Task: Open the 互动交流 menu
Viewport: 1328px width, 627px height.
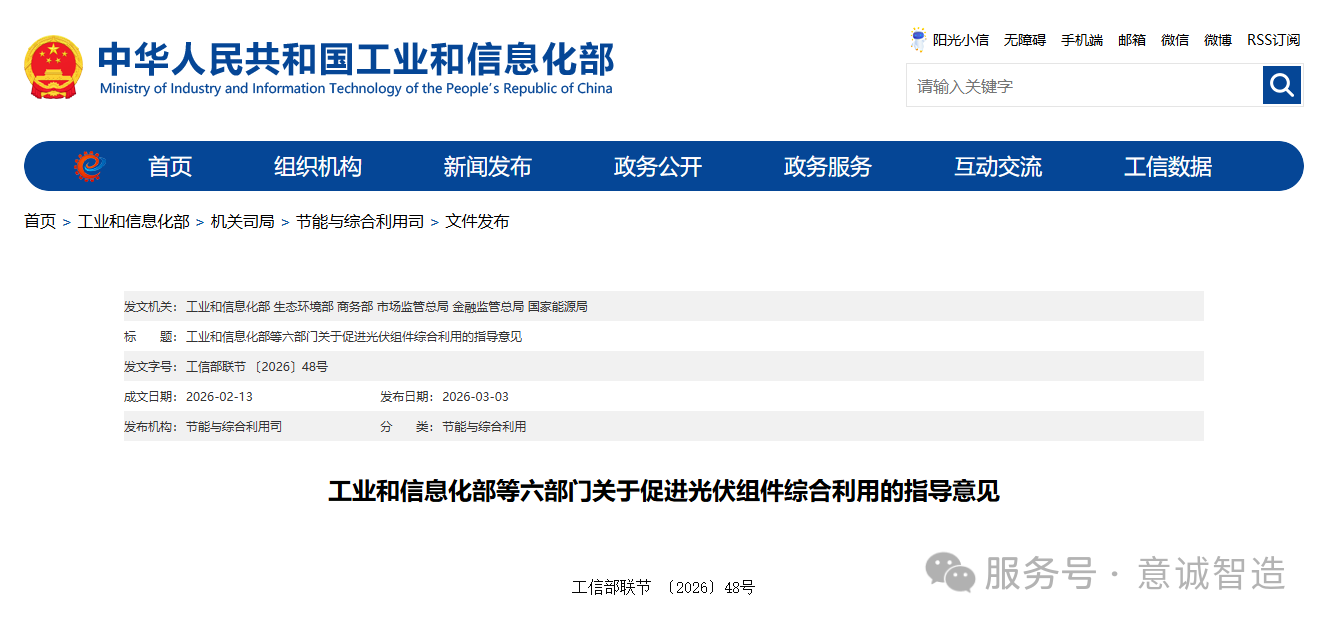Action: pos(996,166)
